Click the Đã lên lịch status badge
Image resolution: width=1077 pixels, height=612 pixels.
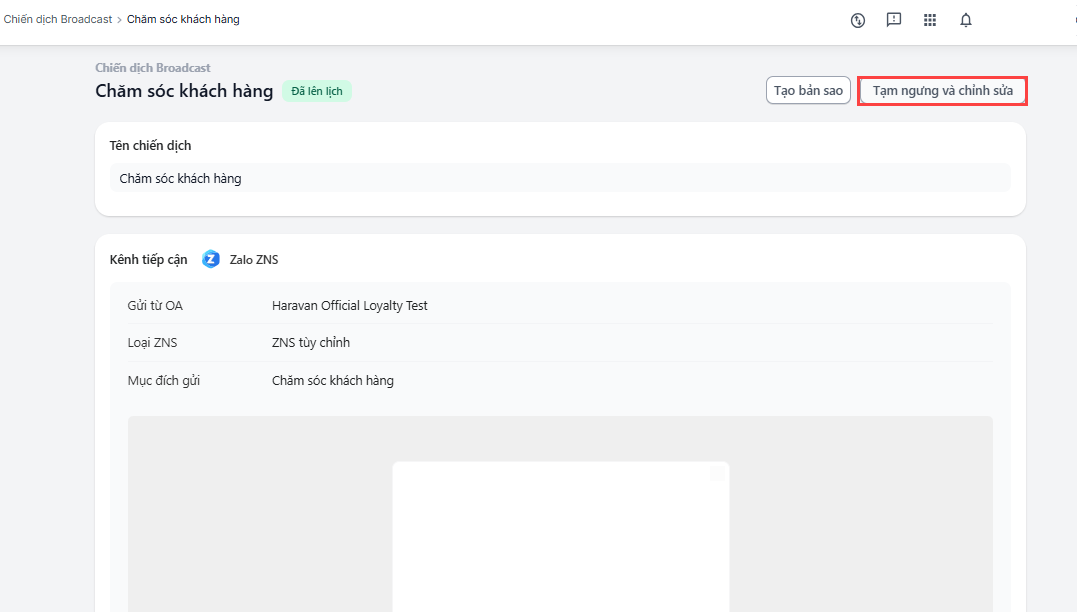click(316, 91)
